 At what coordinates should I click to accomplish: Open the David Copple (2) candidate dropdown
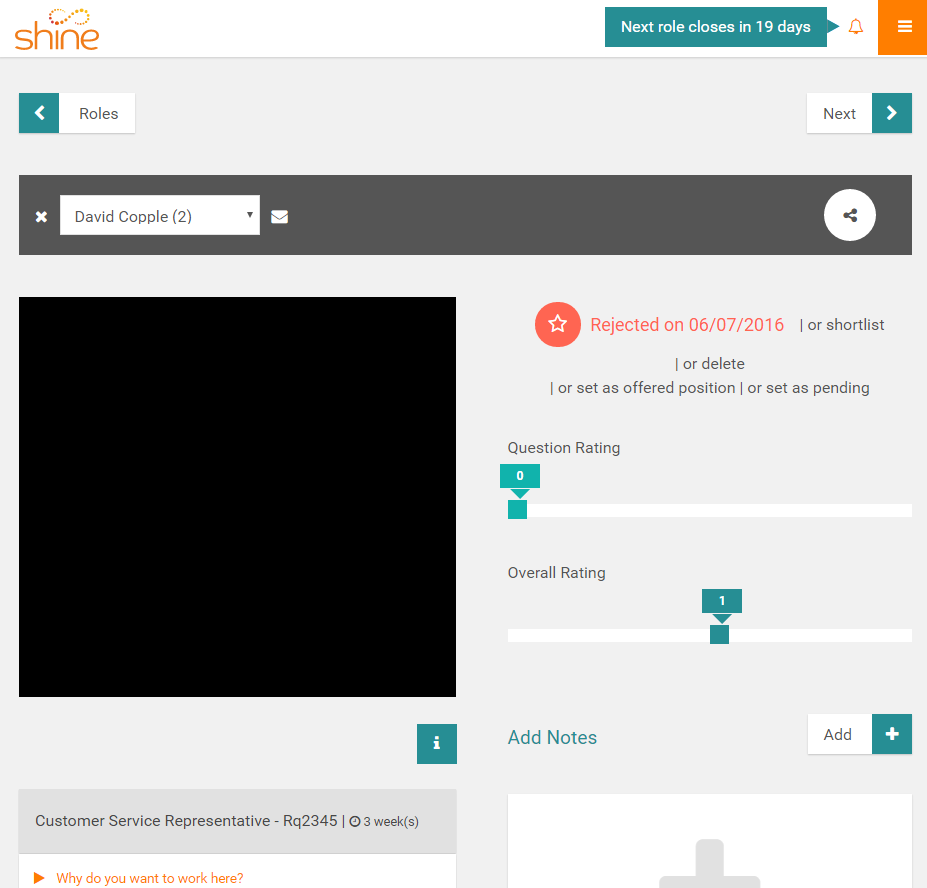(x=160, y=215)
